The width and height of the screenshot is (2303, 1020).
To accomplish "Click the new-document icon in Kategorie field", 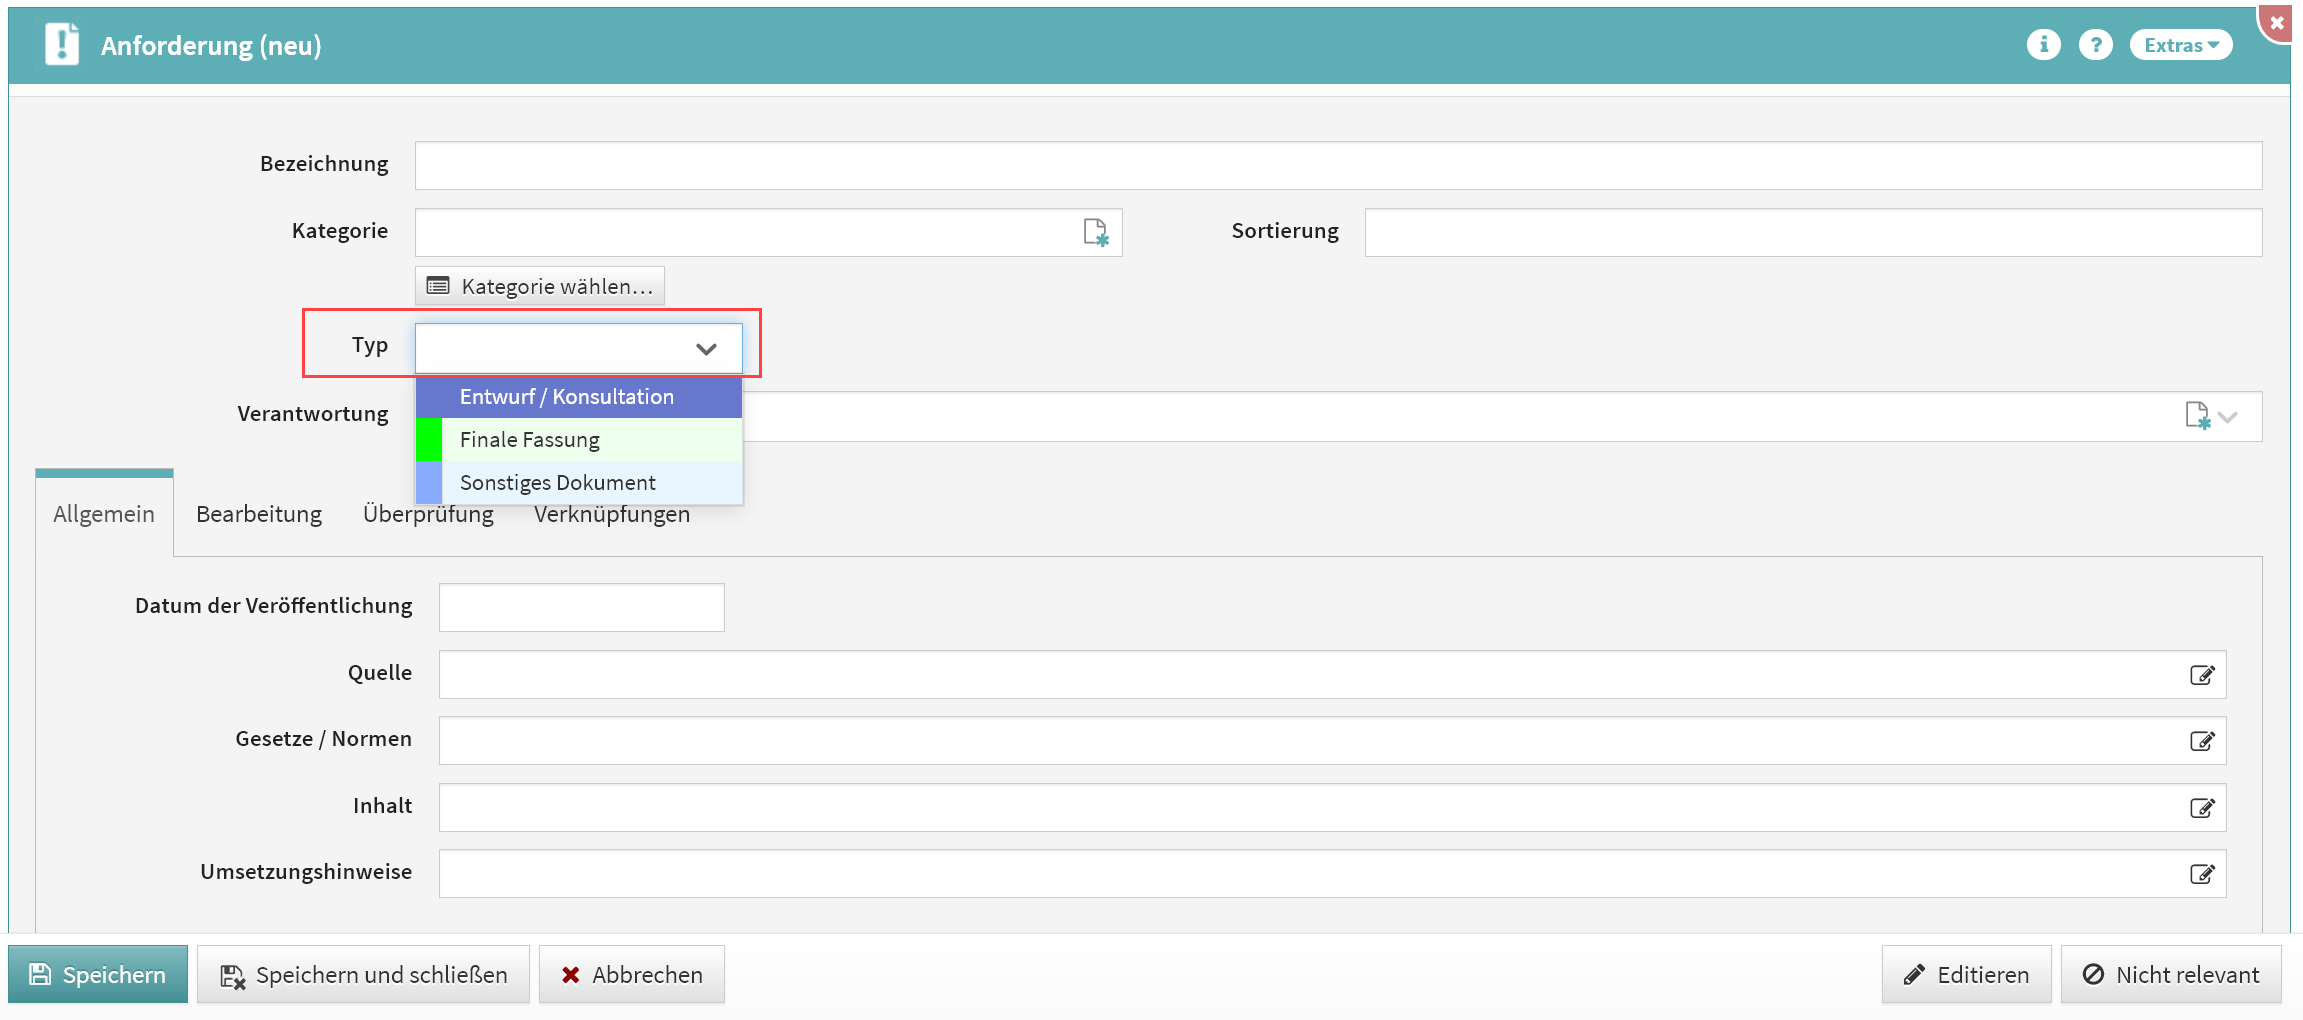I will [1096, 233].
